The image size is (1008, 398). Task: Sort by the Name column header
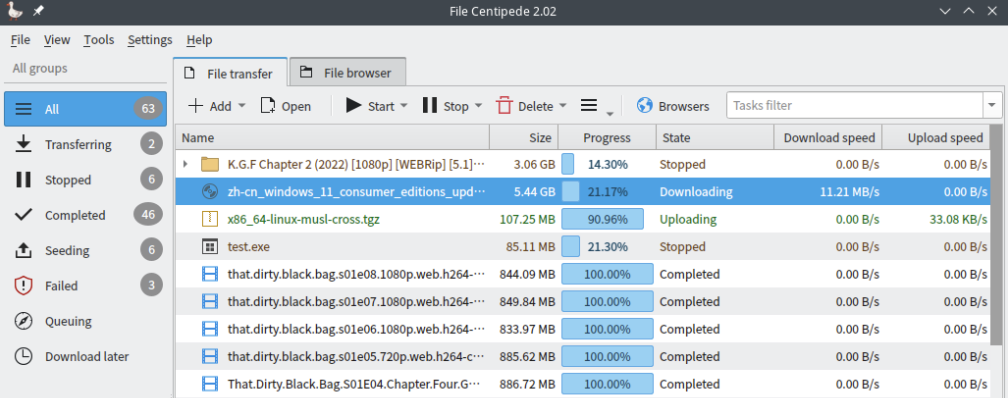tap(332, 138)
